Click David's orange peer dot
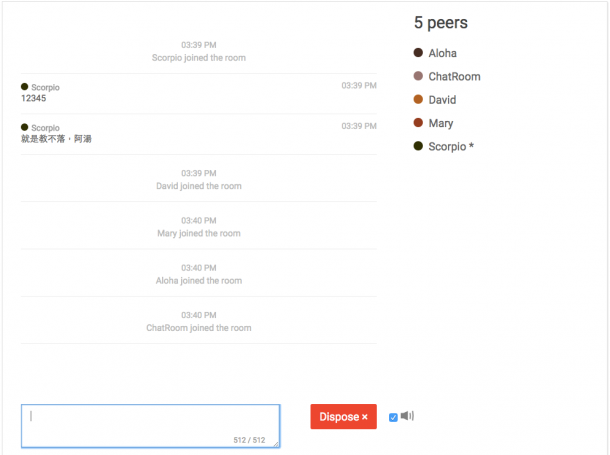 pyautogui.click(x=418, y=100)
